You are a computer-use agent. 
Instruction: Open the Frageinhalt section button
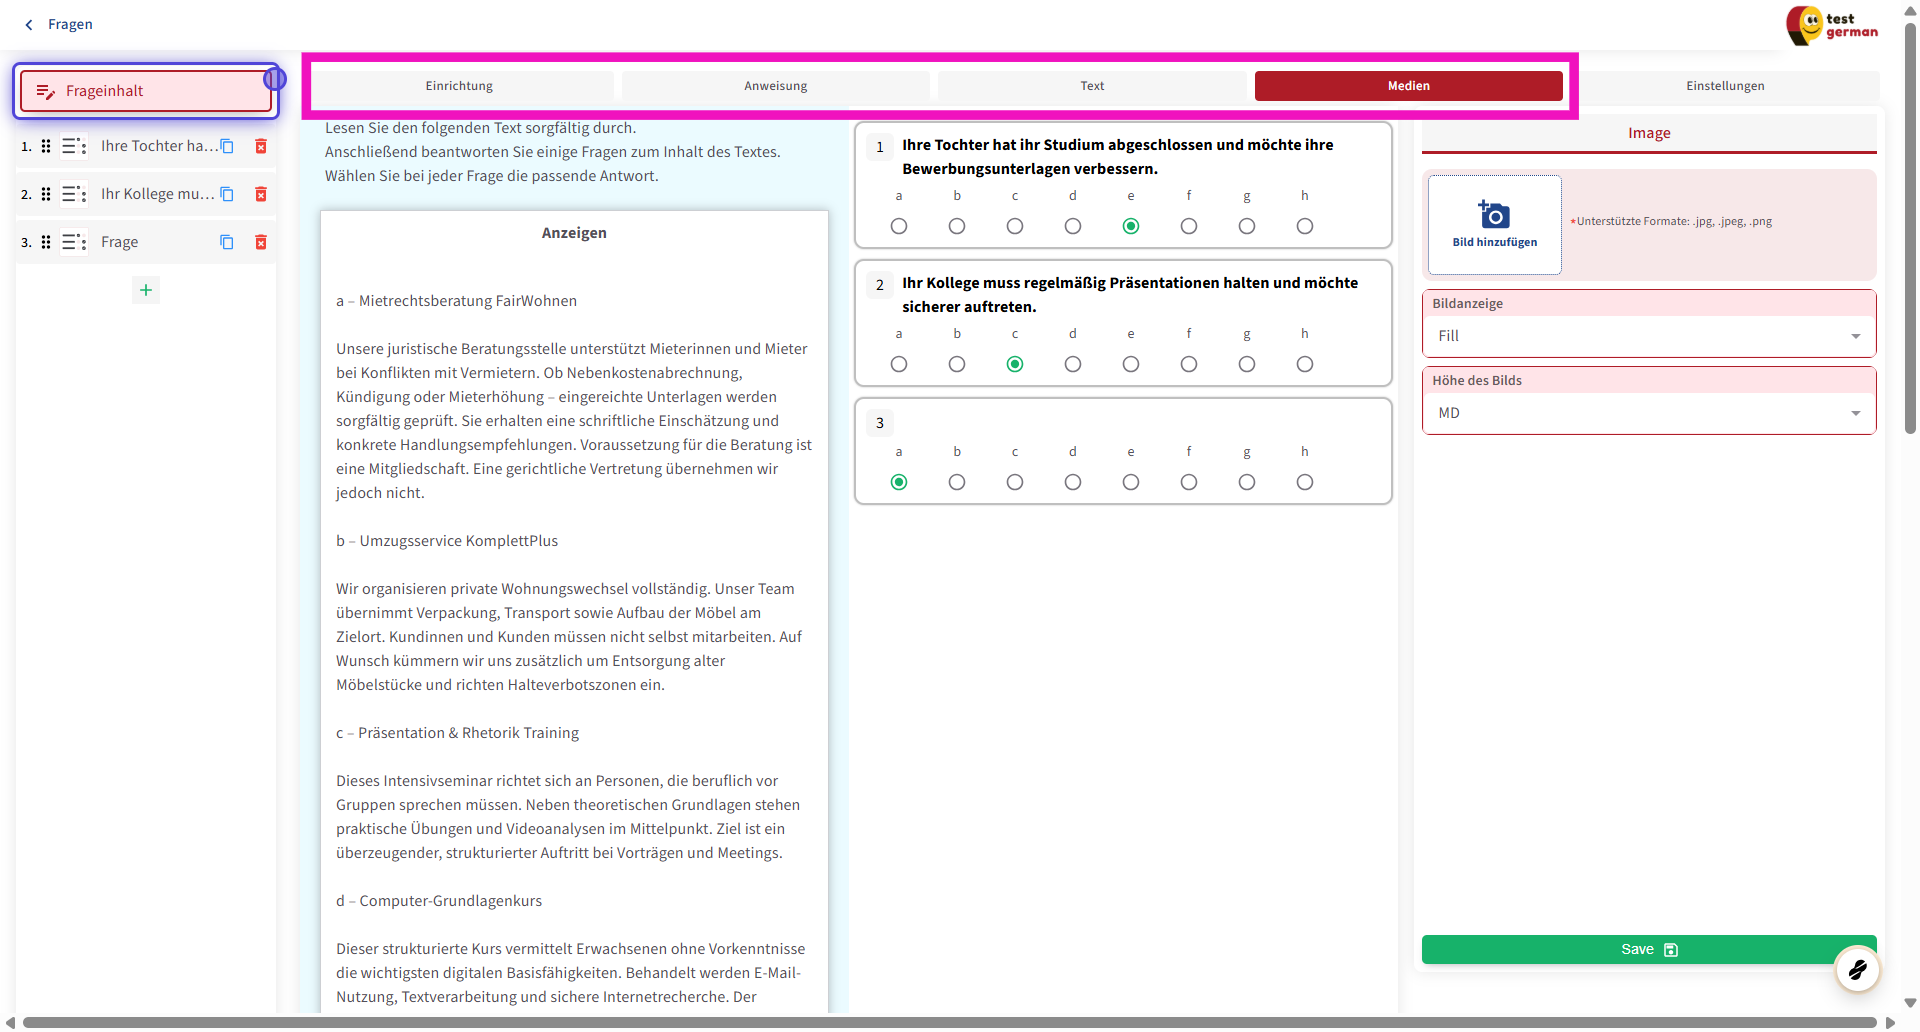pos(146,91)
